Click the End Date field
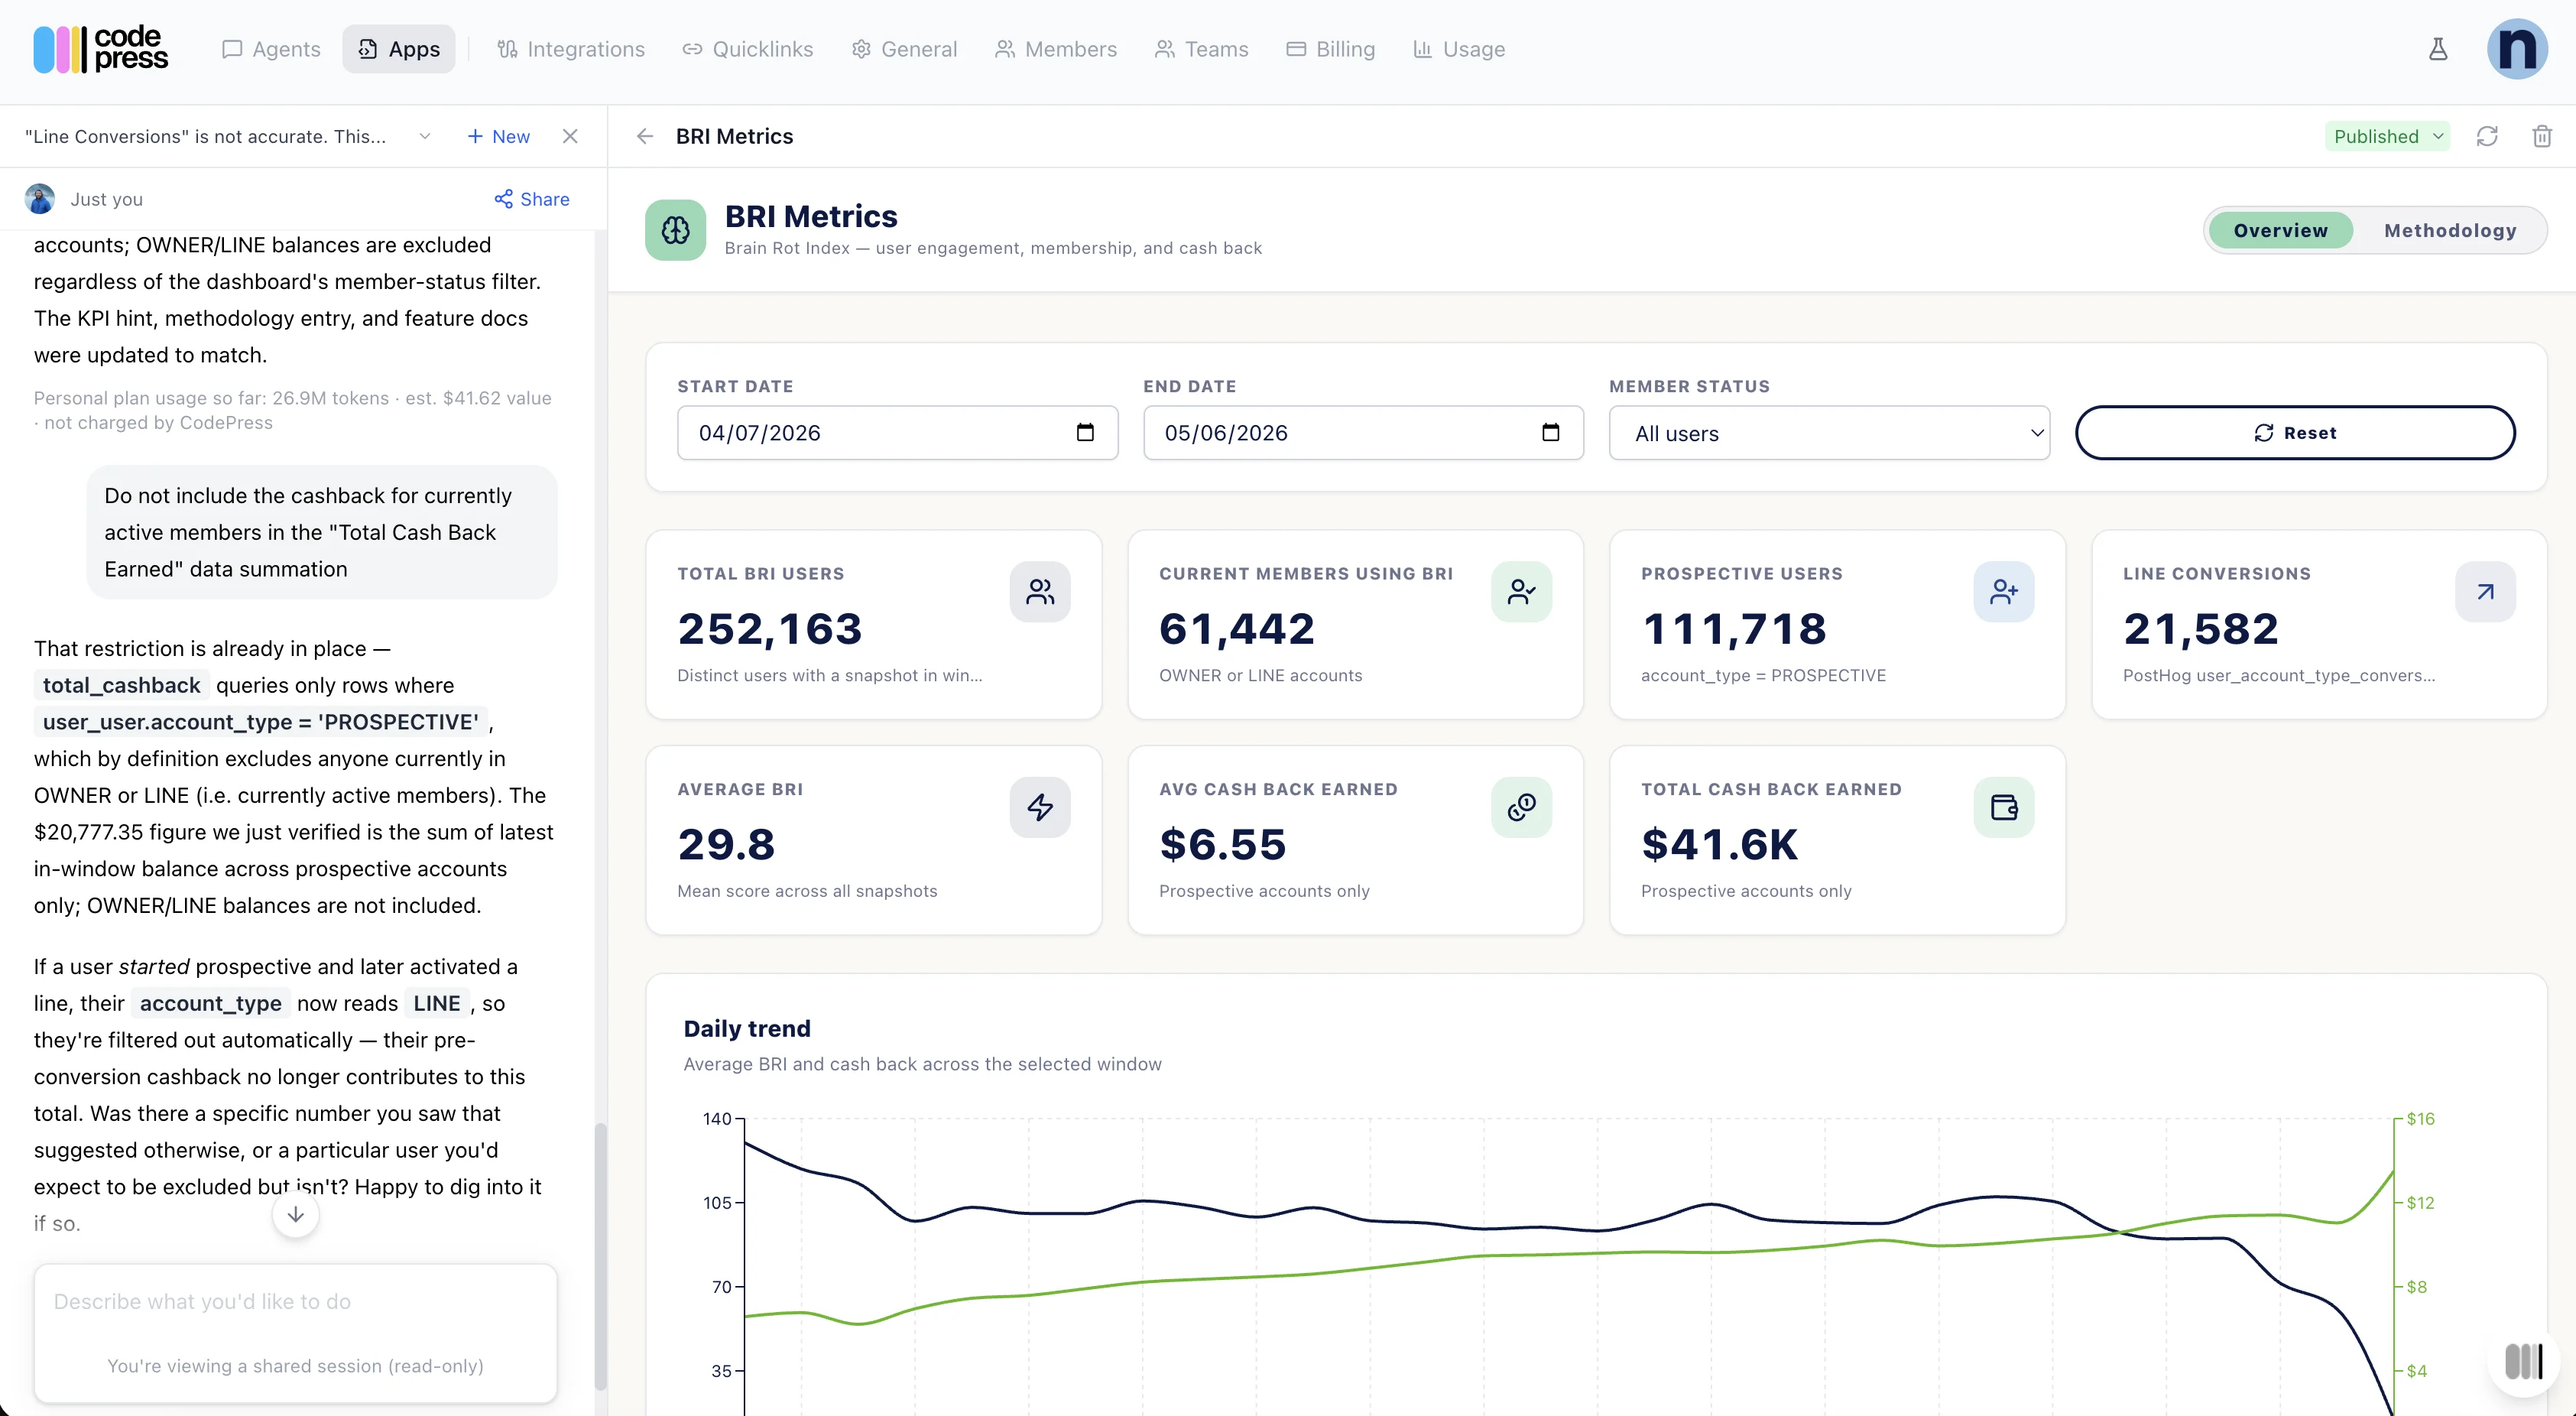The width and height of the screenshot is (2576, 1416). 1363,433
